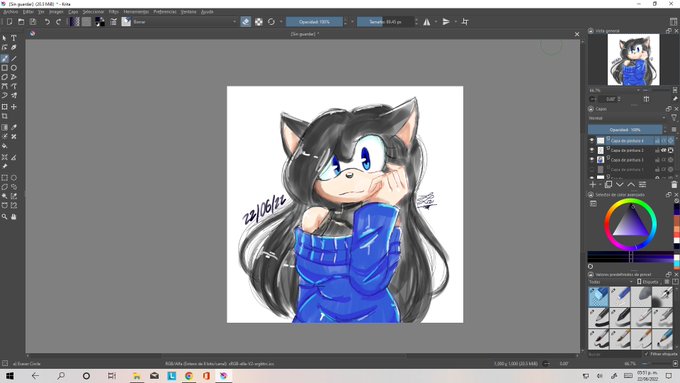Open brush editor settings
This screenshot has height=383, width=680.
pos(113,22)
